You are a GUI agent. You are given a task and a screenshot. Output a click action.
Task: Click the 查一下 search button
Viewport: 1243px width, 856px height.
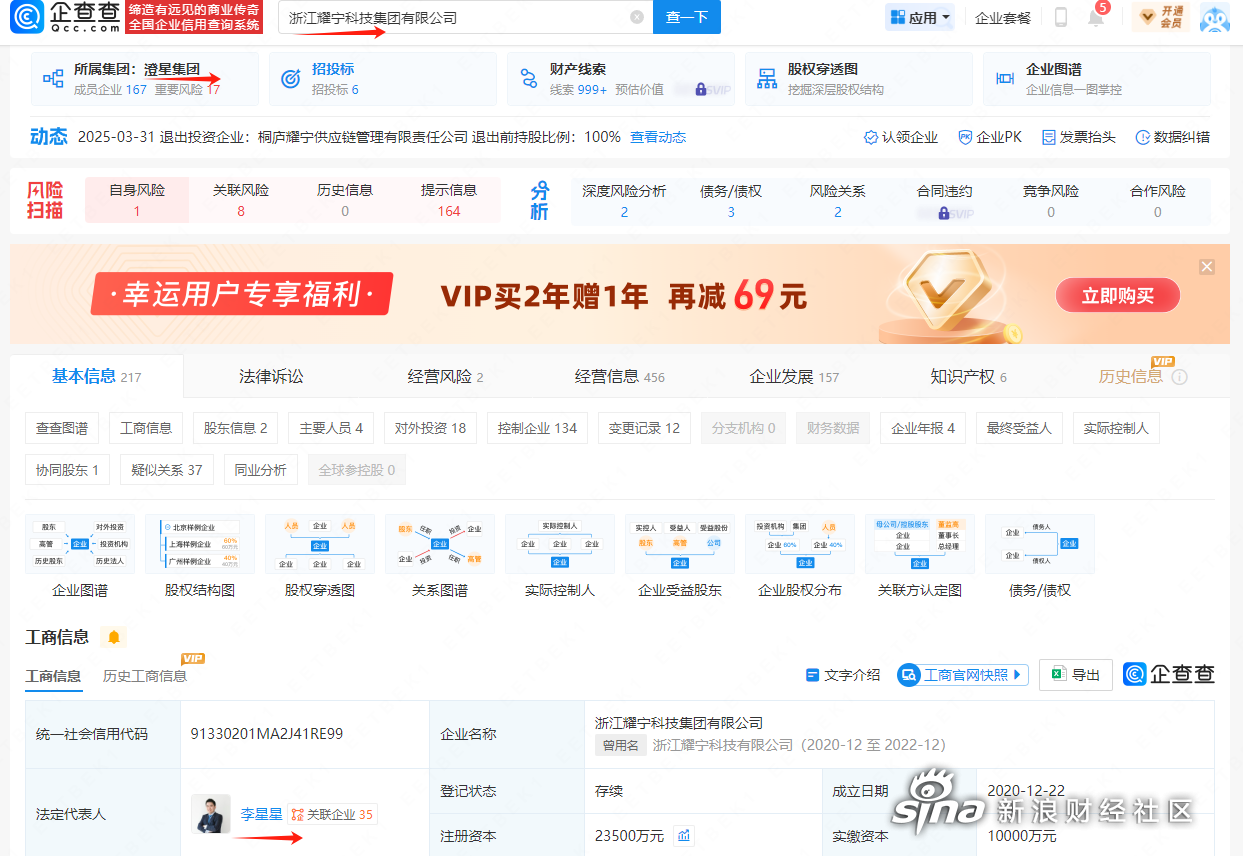point(687,17)
